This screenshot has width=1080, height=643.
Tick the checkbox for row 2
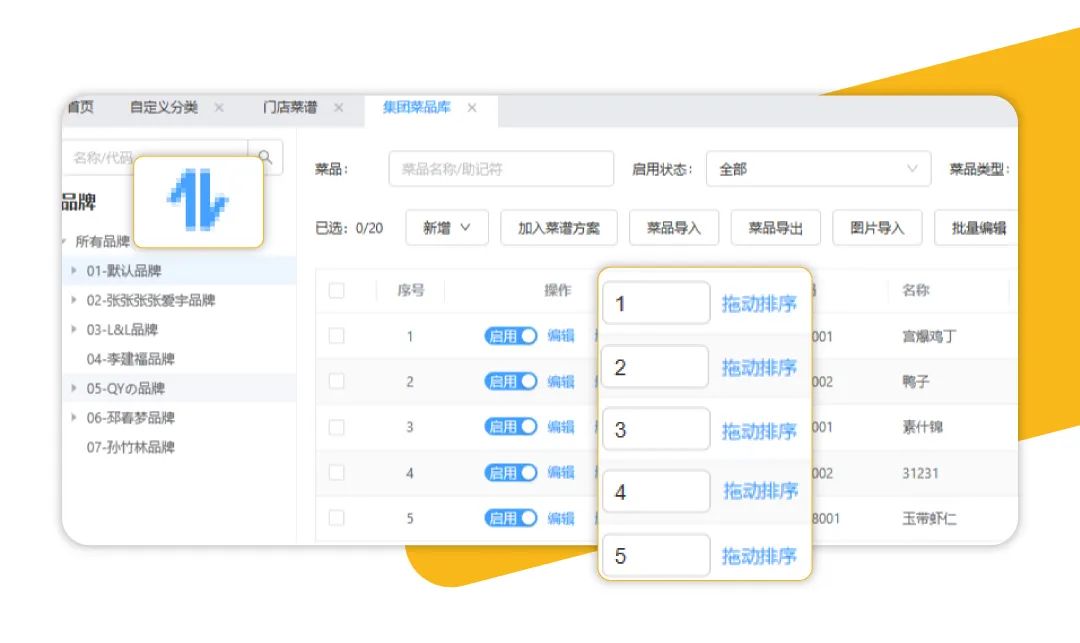336,382
